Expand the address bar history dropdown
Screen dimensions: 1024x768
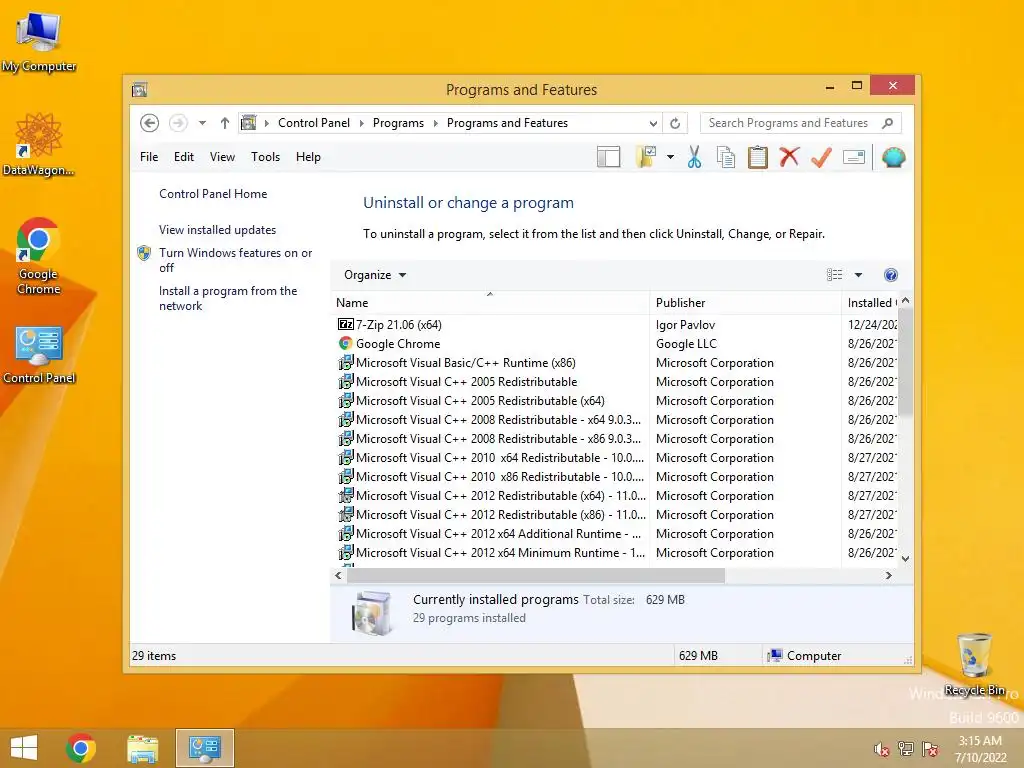[x=653, y=123]
